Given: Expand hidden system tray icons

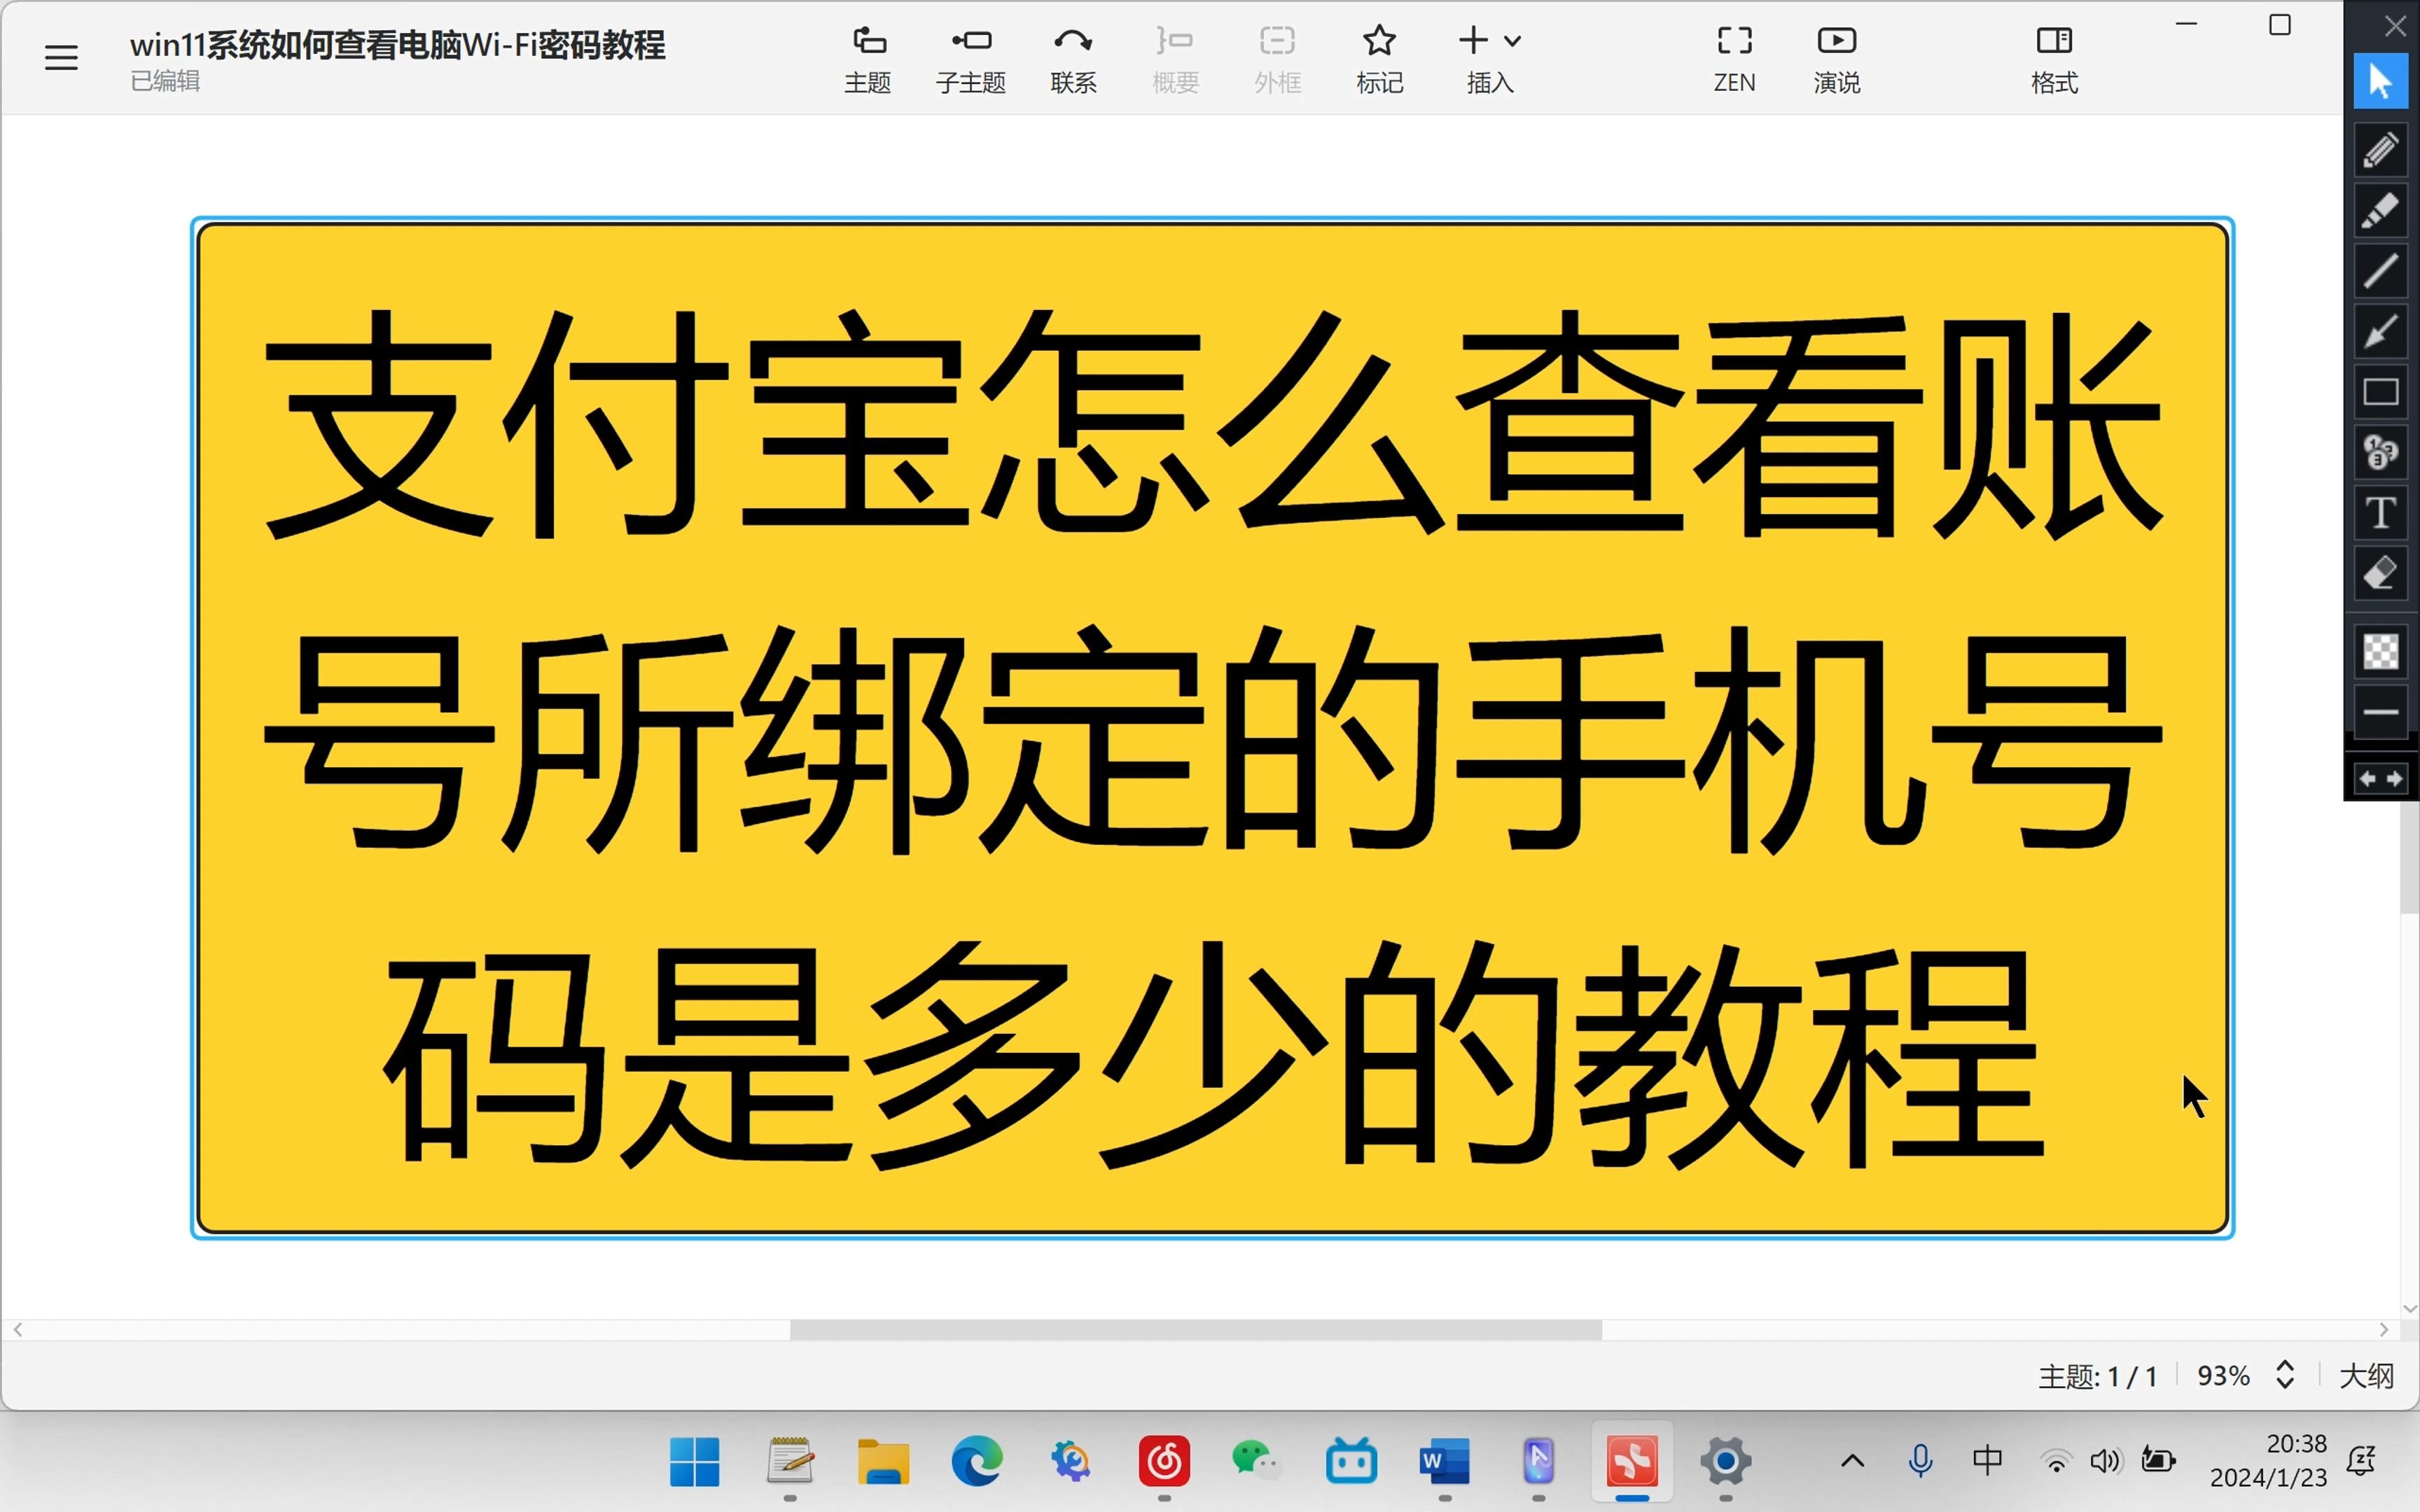Looking at the screenshot, I should 1852,1462.
